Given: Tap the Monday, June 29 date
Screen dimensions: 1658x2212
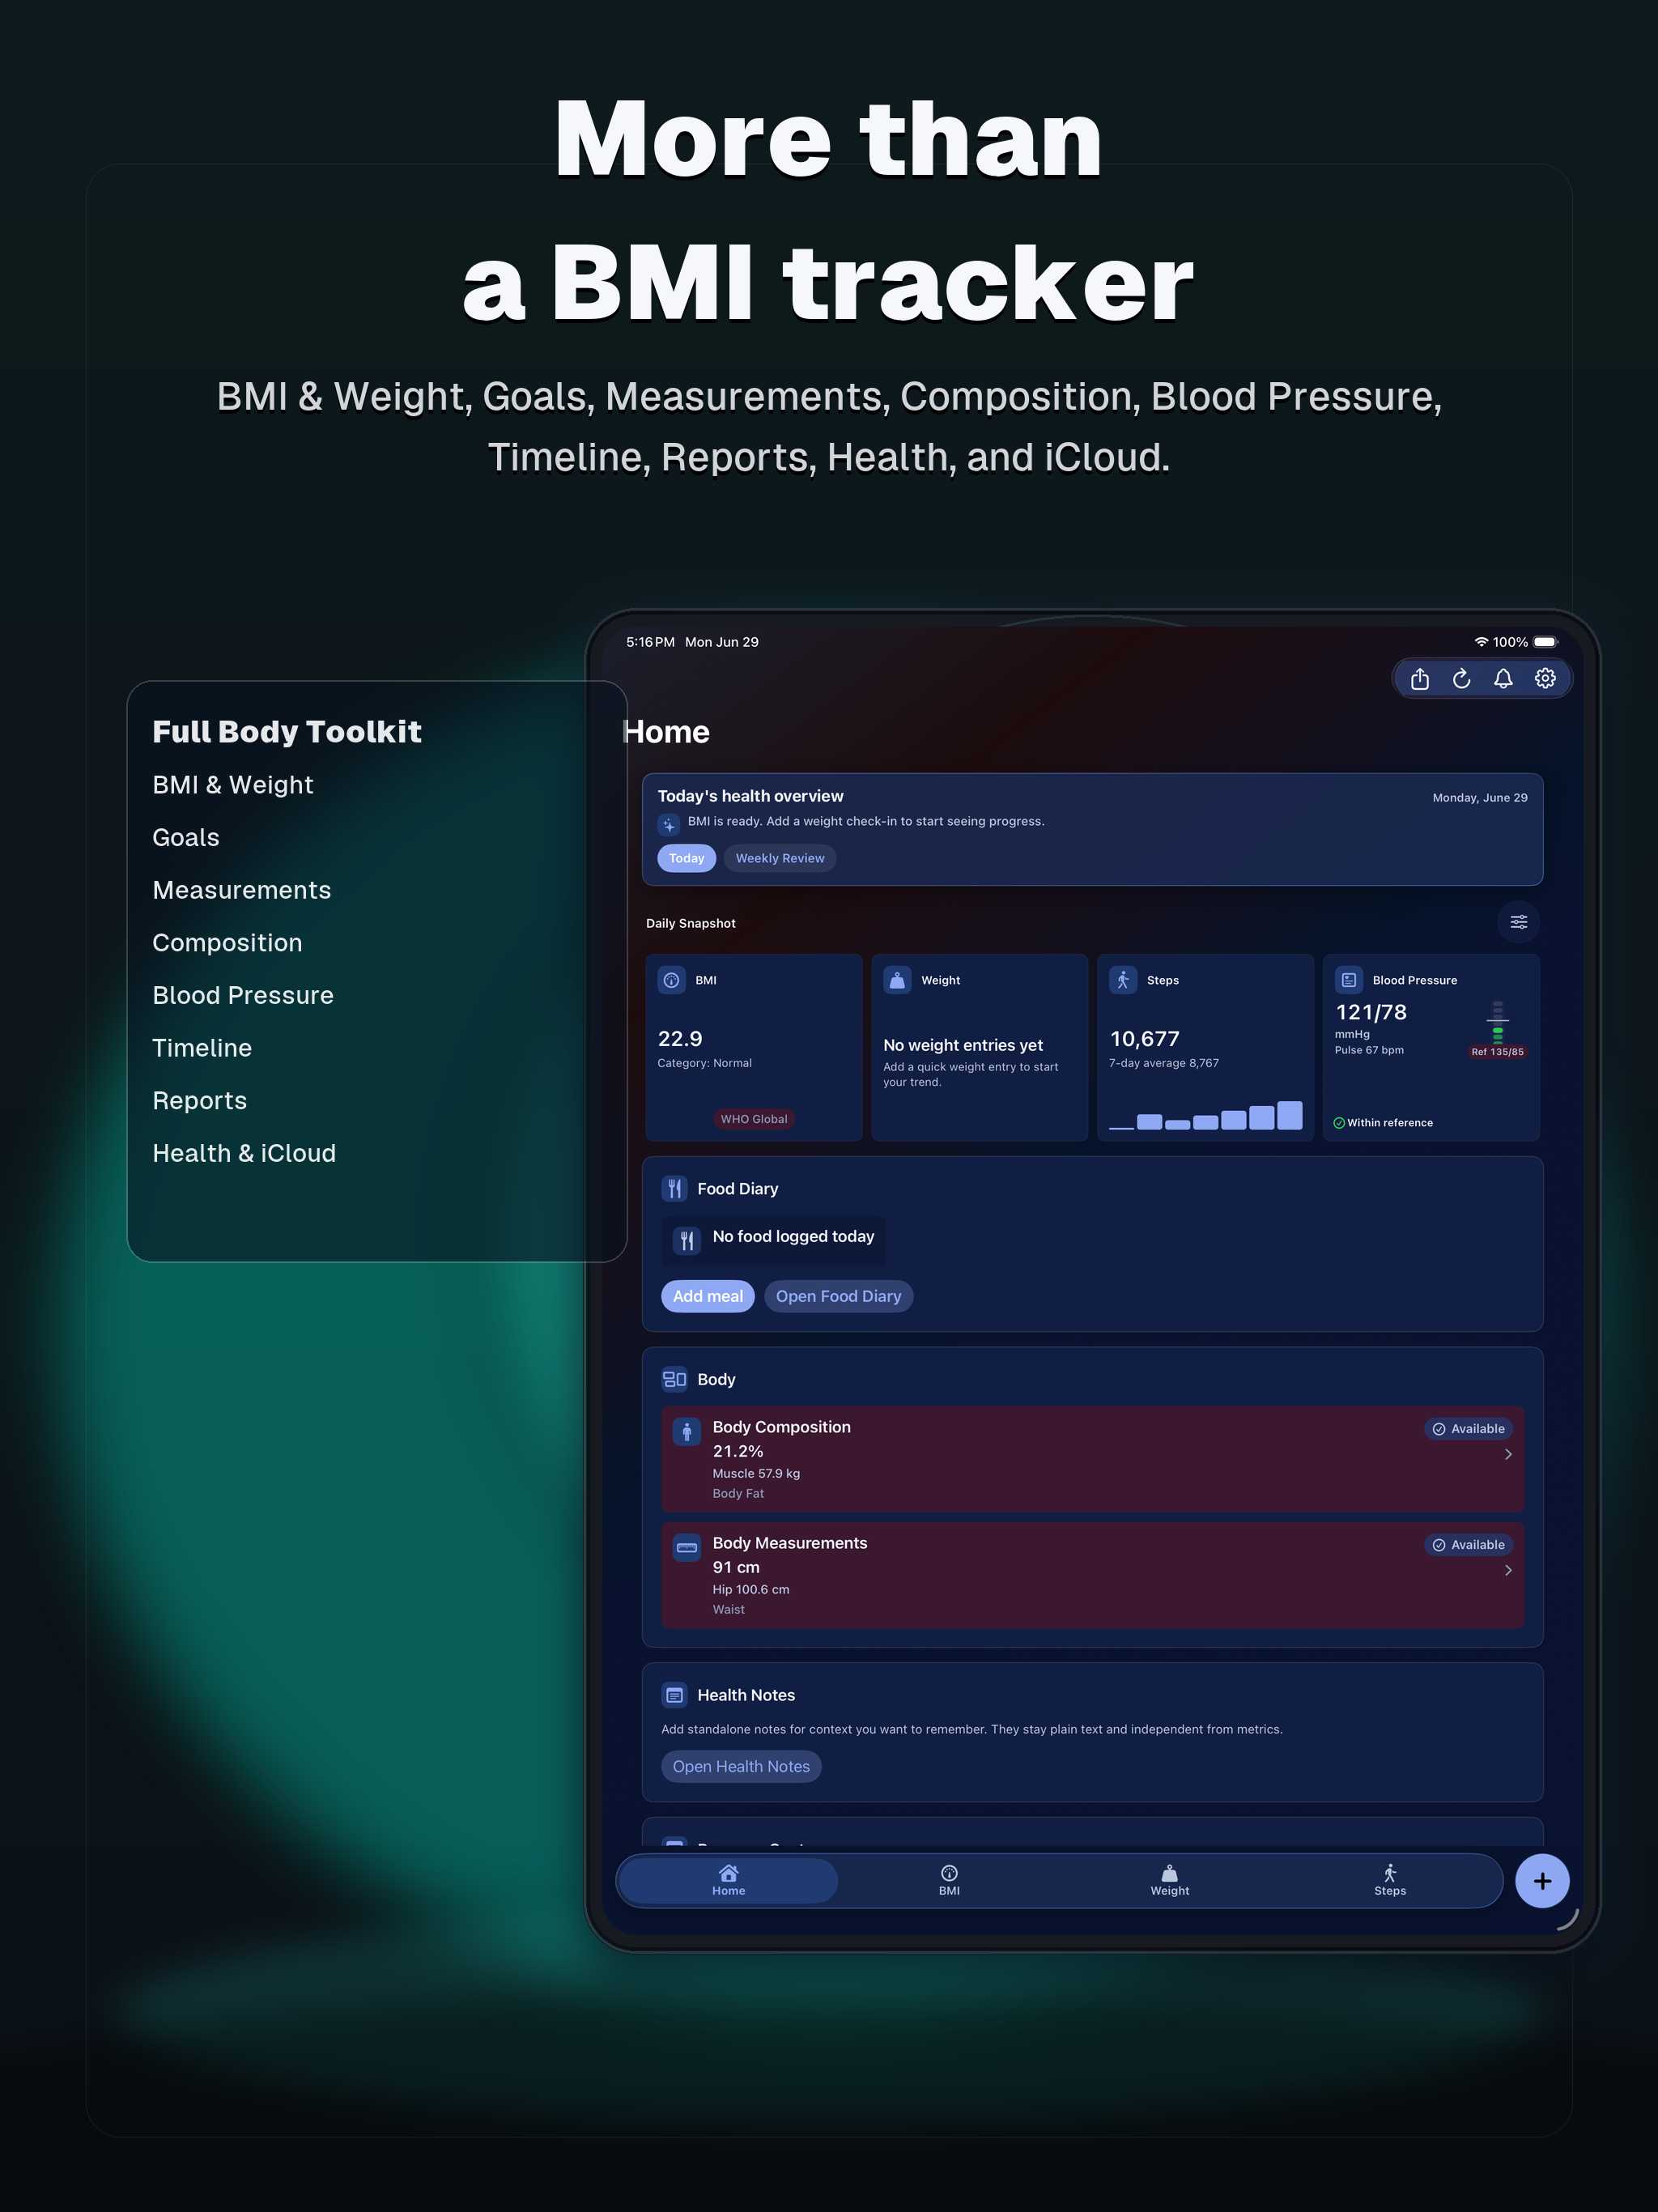Looking at the screenshot, I should (x=1480, y=798).
